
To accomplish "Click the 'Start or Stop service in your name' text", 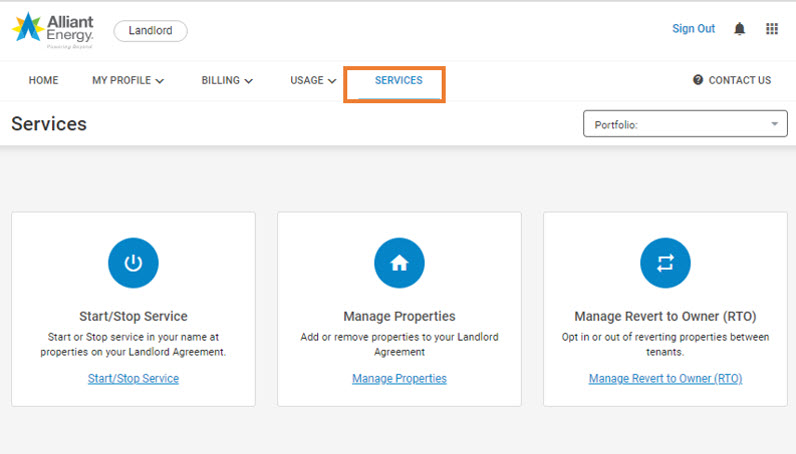I will click(133, 344).
